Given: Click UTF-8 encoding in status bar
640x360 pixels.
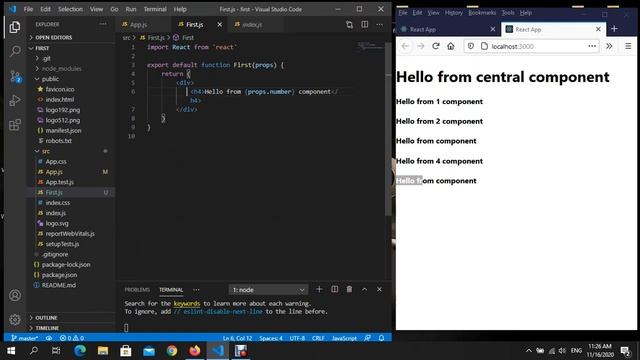Looking at the screenshot, I should pos(297,338).
